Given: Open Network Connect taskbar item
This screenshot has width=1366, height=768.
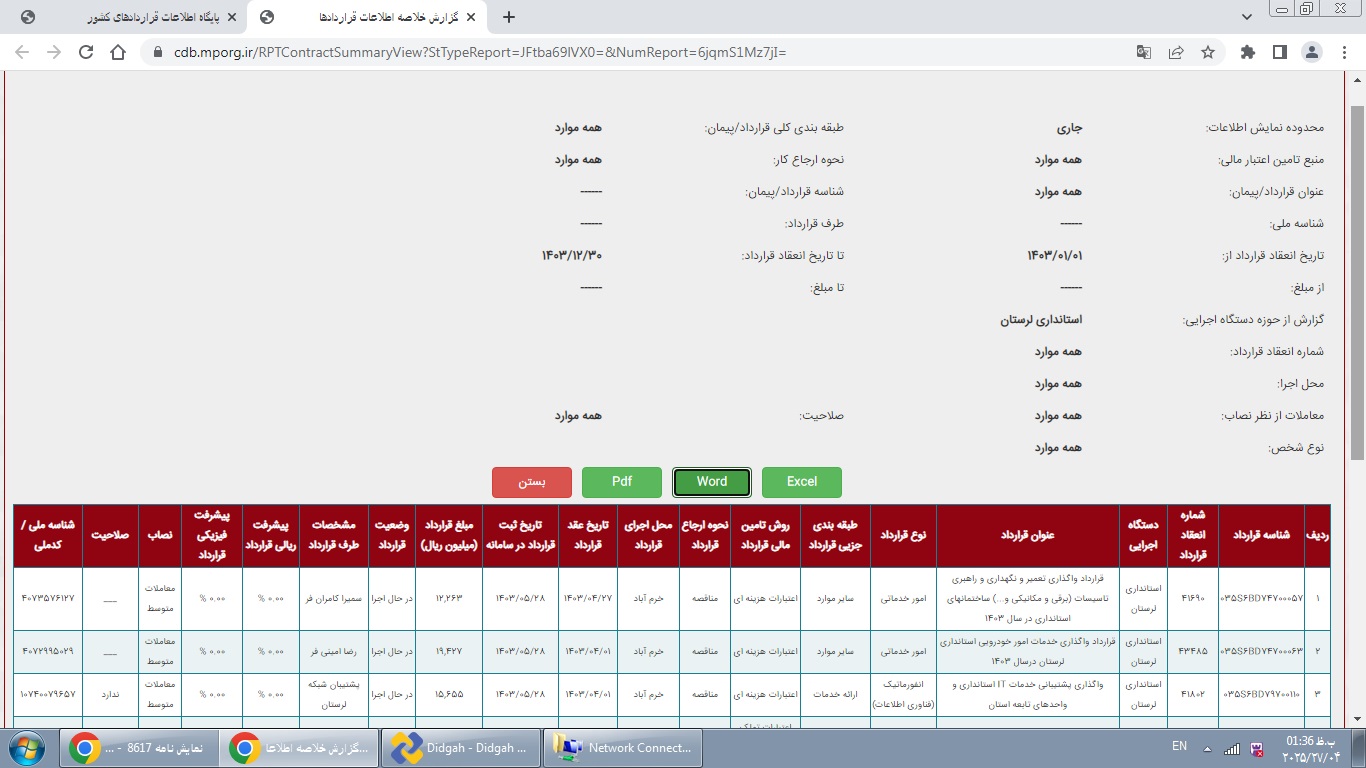Looking at the screenshot, I should tap(623, 747).
